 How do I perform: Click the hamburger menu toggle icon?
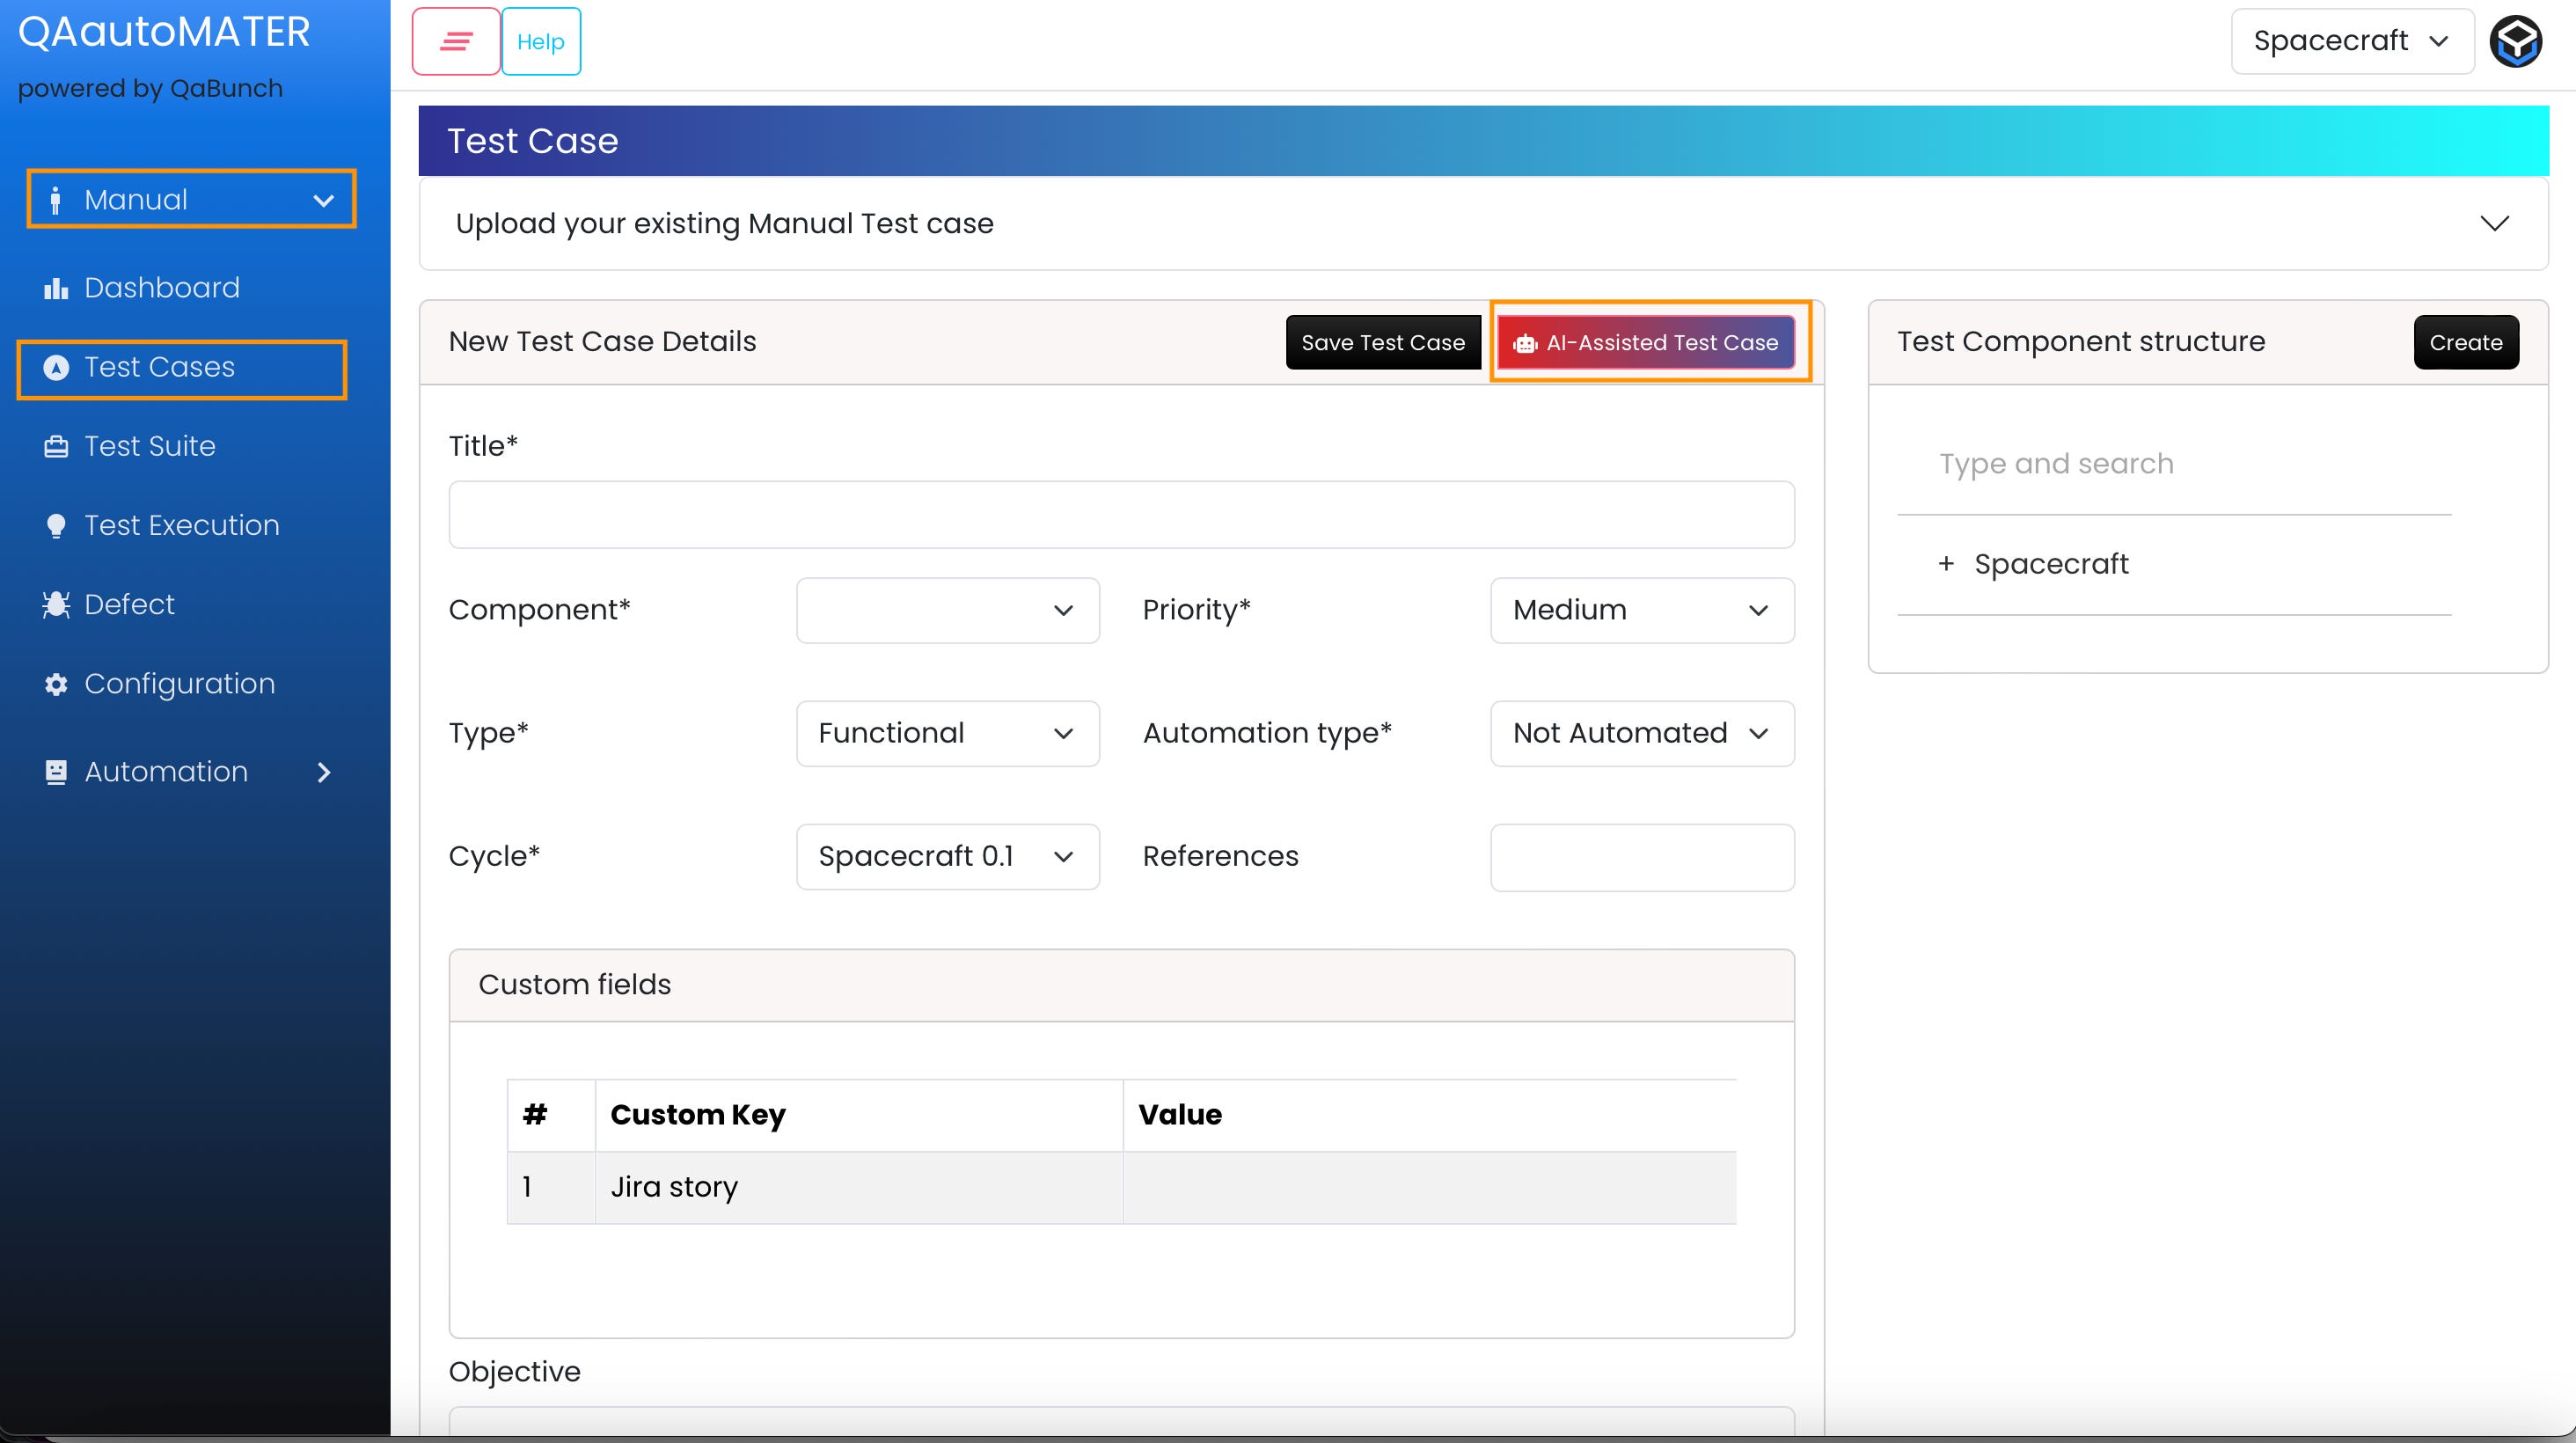pyautogui.click(x=456, y=41)
